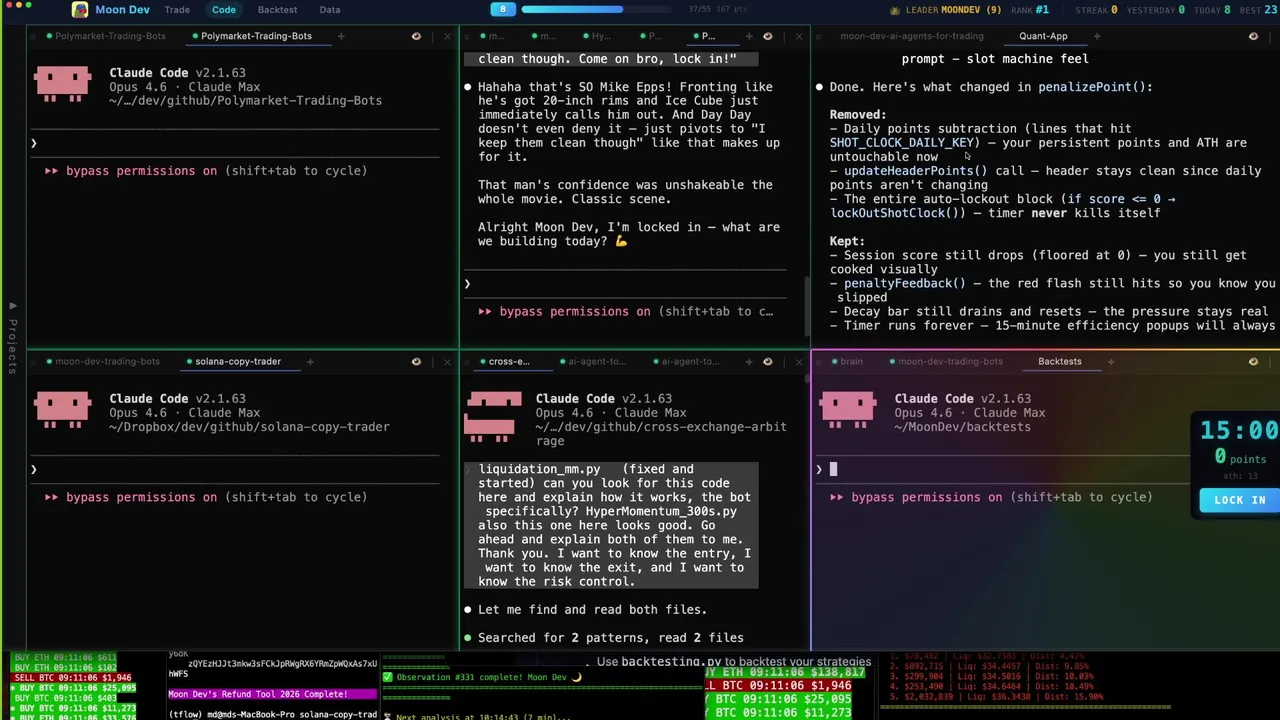
Task: Toggle the eye icon in the cross-exchange-arbitrage pane
Action: pos(767,361)
